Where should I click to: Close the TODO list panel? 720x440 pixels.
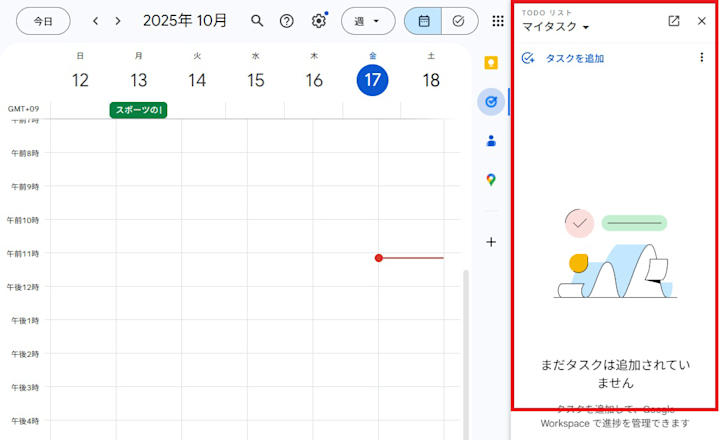pyautogui.click(x=702, y=21)
